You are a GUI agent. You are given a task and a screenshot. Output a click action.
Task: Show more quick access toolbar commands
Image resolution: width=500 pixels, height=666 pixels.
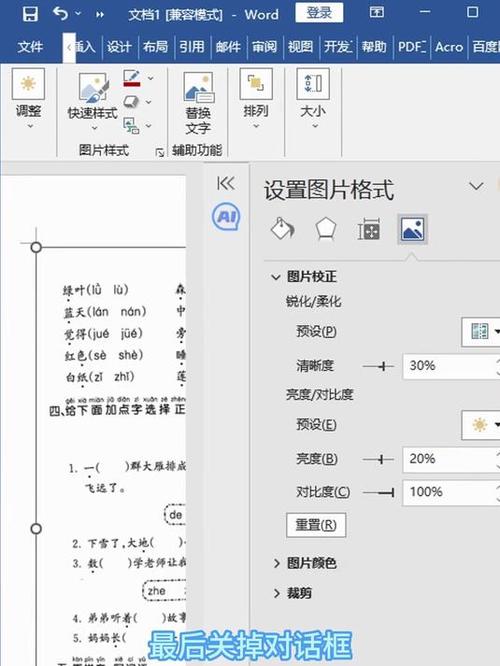(100, 15)
